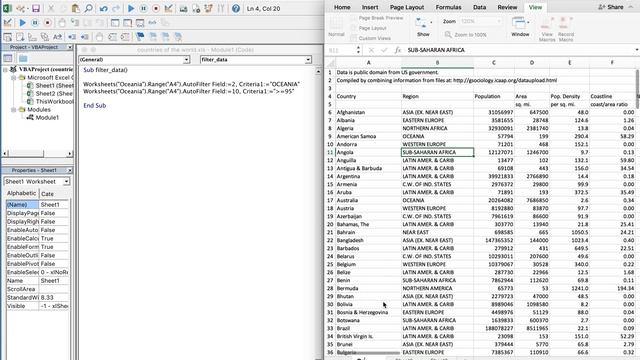This screenshot has width=640, height=360.
Task: Open the Review ribbon tab
Action: 507,7
